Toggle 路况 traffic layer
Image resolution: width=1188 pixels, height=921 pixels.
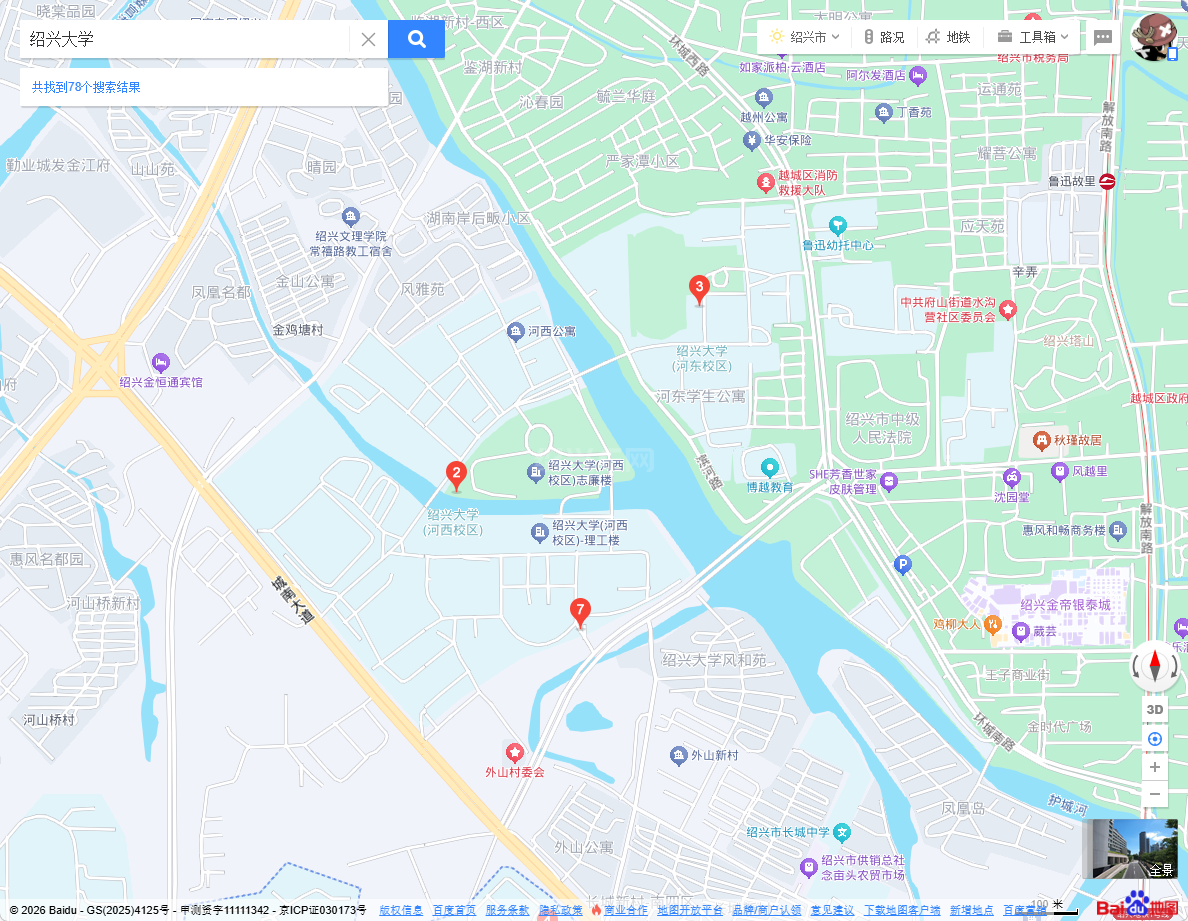884,37
